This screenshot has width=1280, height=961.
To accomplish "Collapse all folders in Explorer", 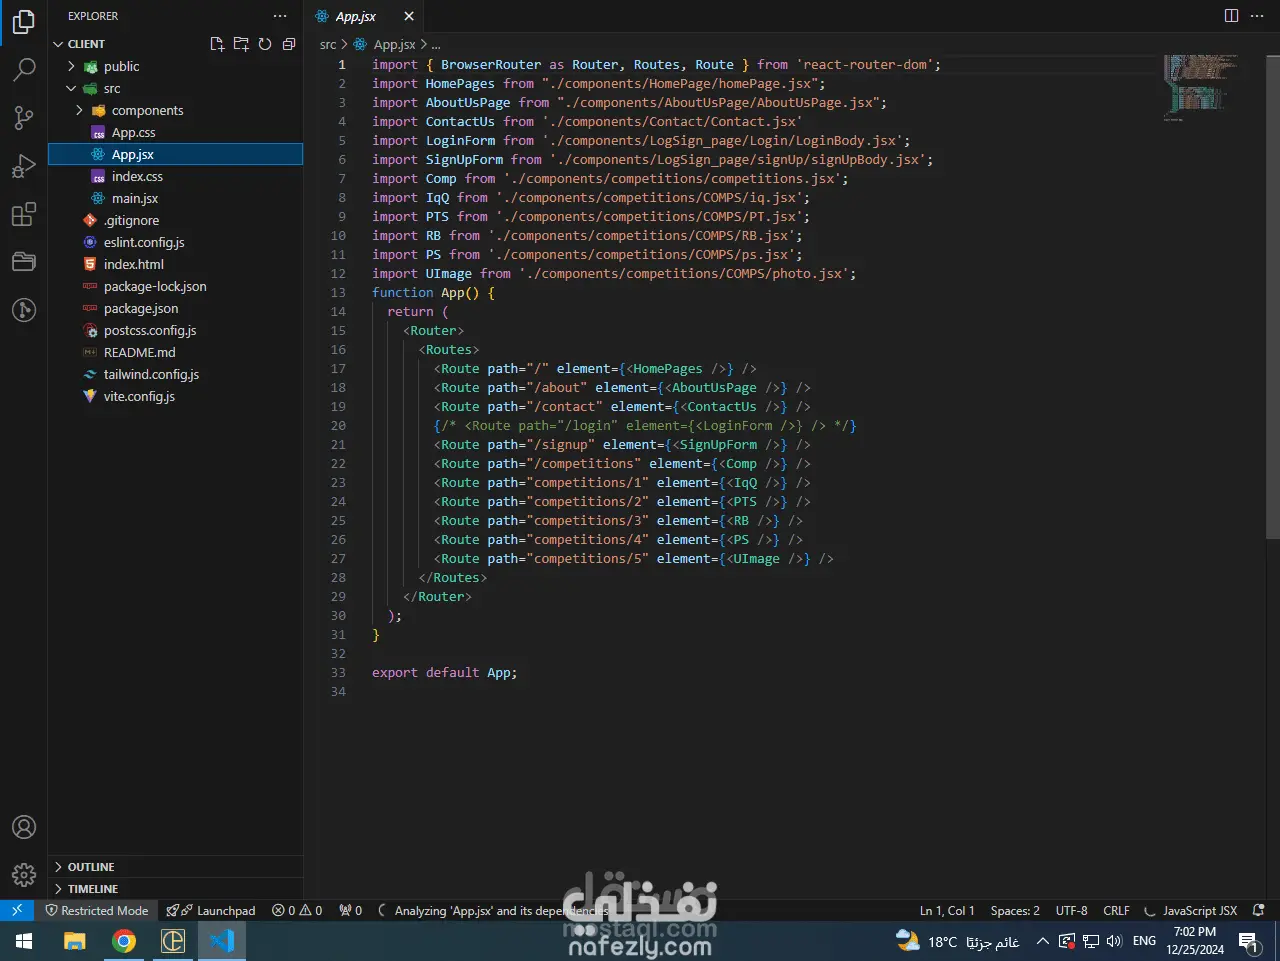I will click(289, 44).
